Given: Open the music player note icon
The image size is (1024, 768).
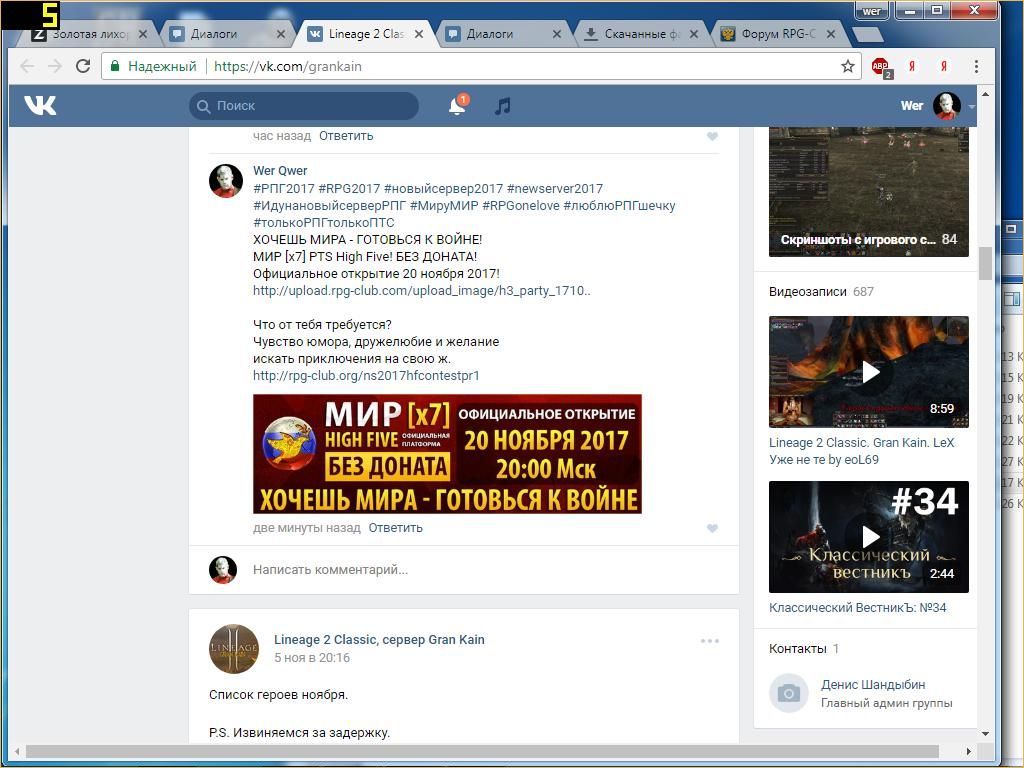Looking at the screenshot, I should click(503, 106).
